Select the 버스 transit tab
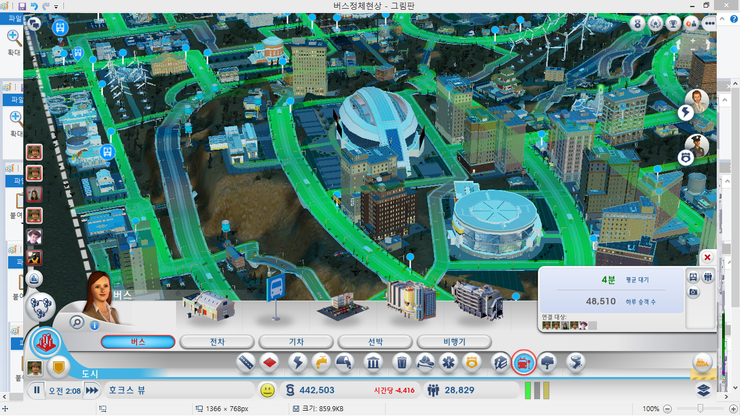Viewport: 740px width, 416px height. click(x=138, y=341)
